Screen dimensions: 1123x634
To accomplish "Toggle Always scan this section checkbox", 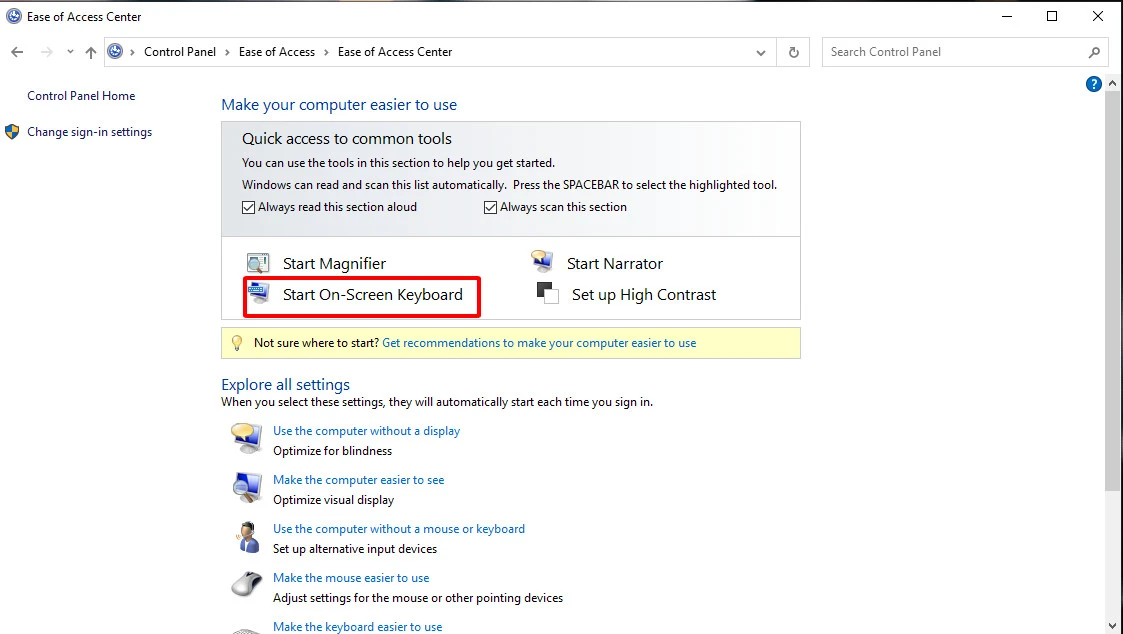I will (x=491, y=207).
